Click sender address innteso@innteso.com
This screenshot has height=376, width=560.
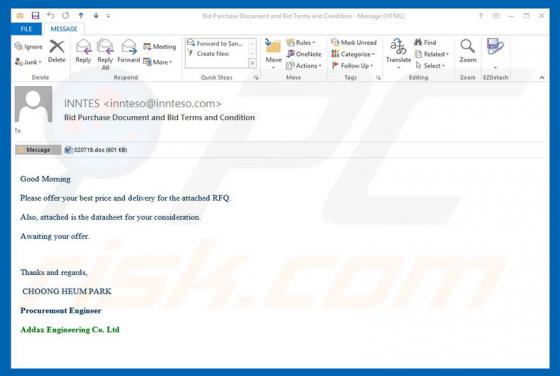[x=162, y=104]
